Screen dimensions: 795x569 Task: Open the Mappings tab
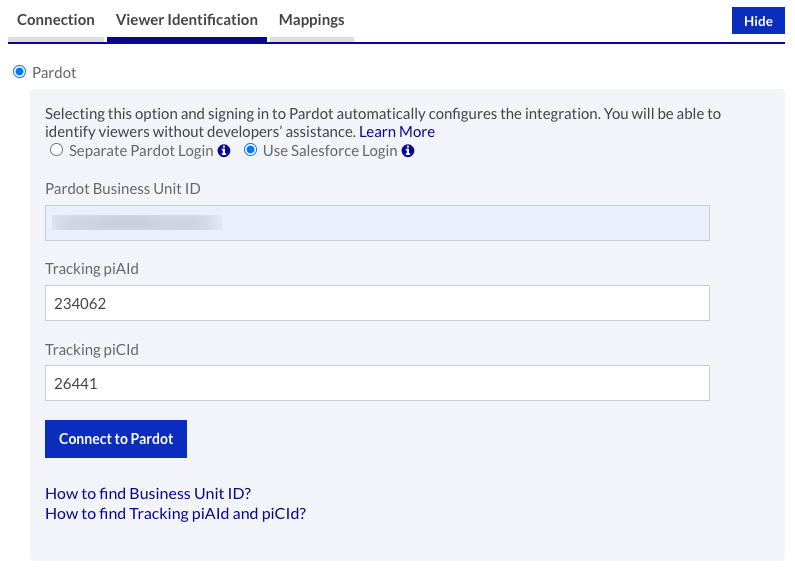click(x=311, y=20)
